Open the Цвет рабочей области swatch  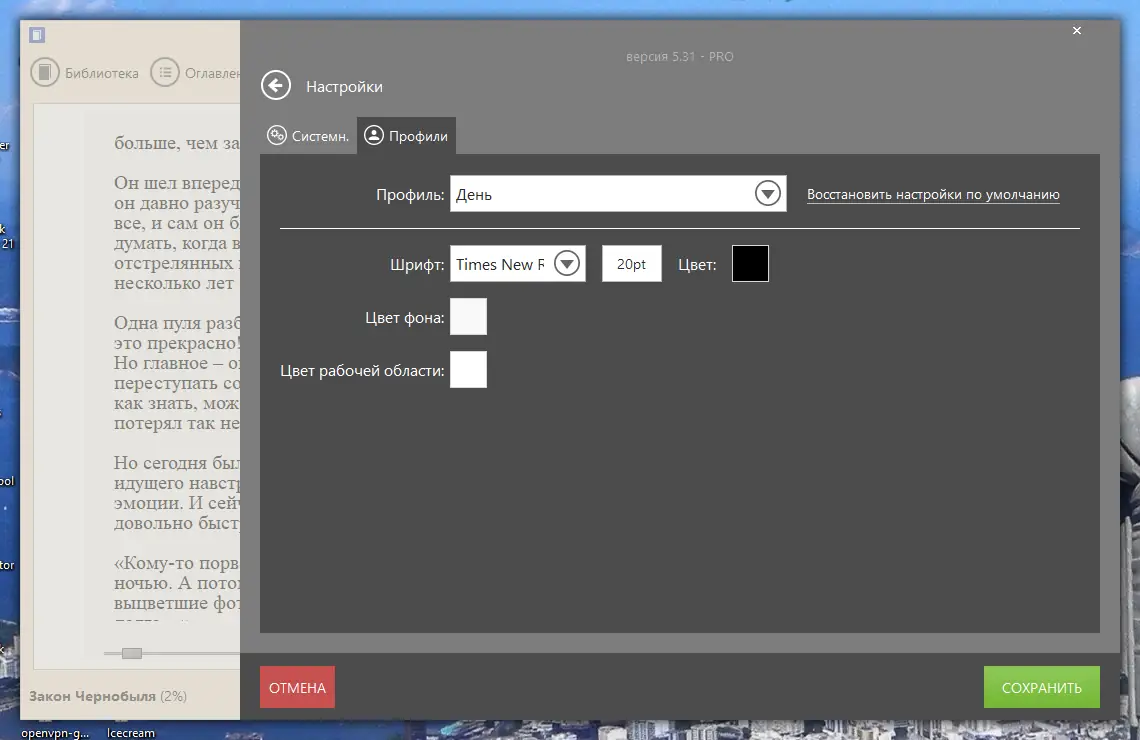468,369
